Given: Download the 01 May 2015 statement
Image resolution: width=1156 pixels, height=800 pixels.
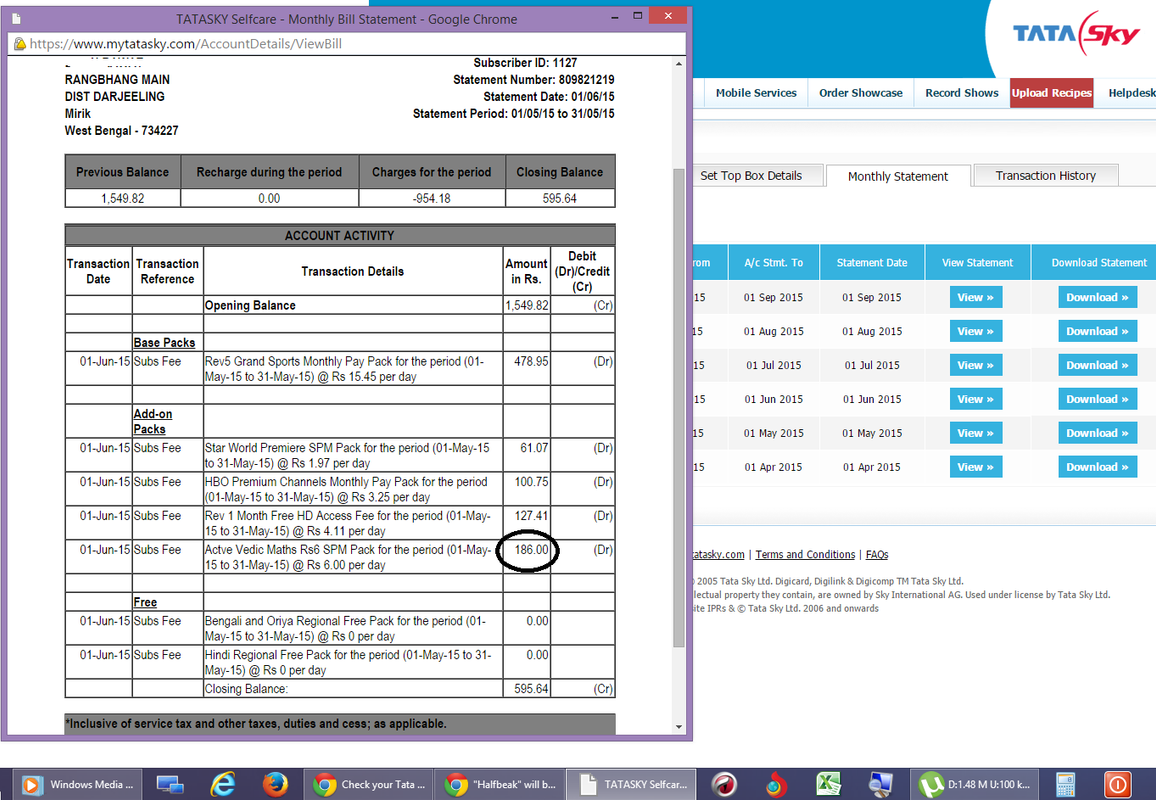Looking at the screenshot, I should 1097,433.
